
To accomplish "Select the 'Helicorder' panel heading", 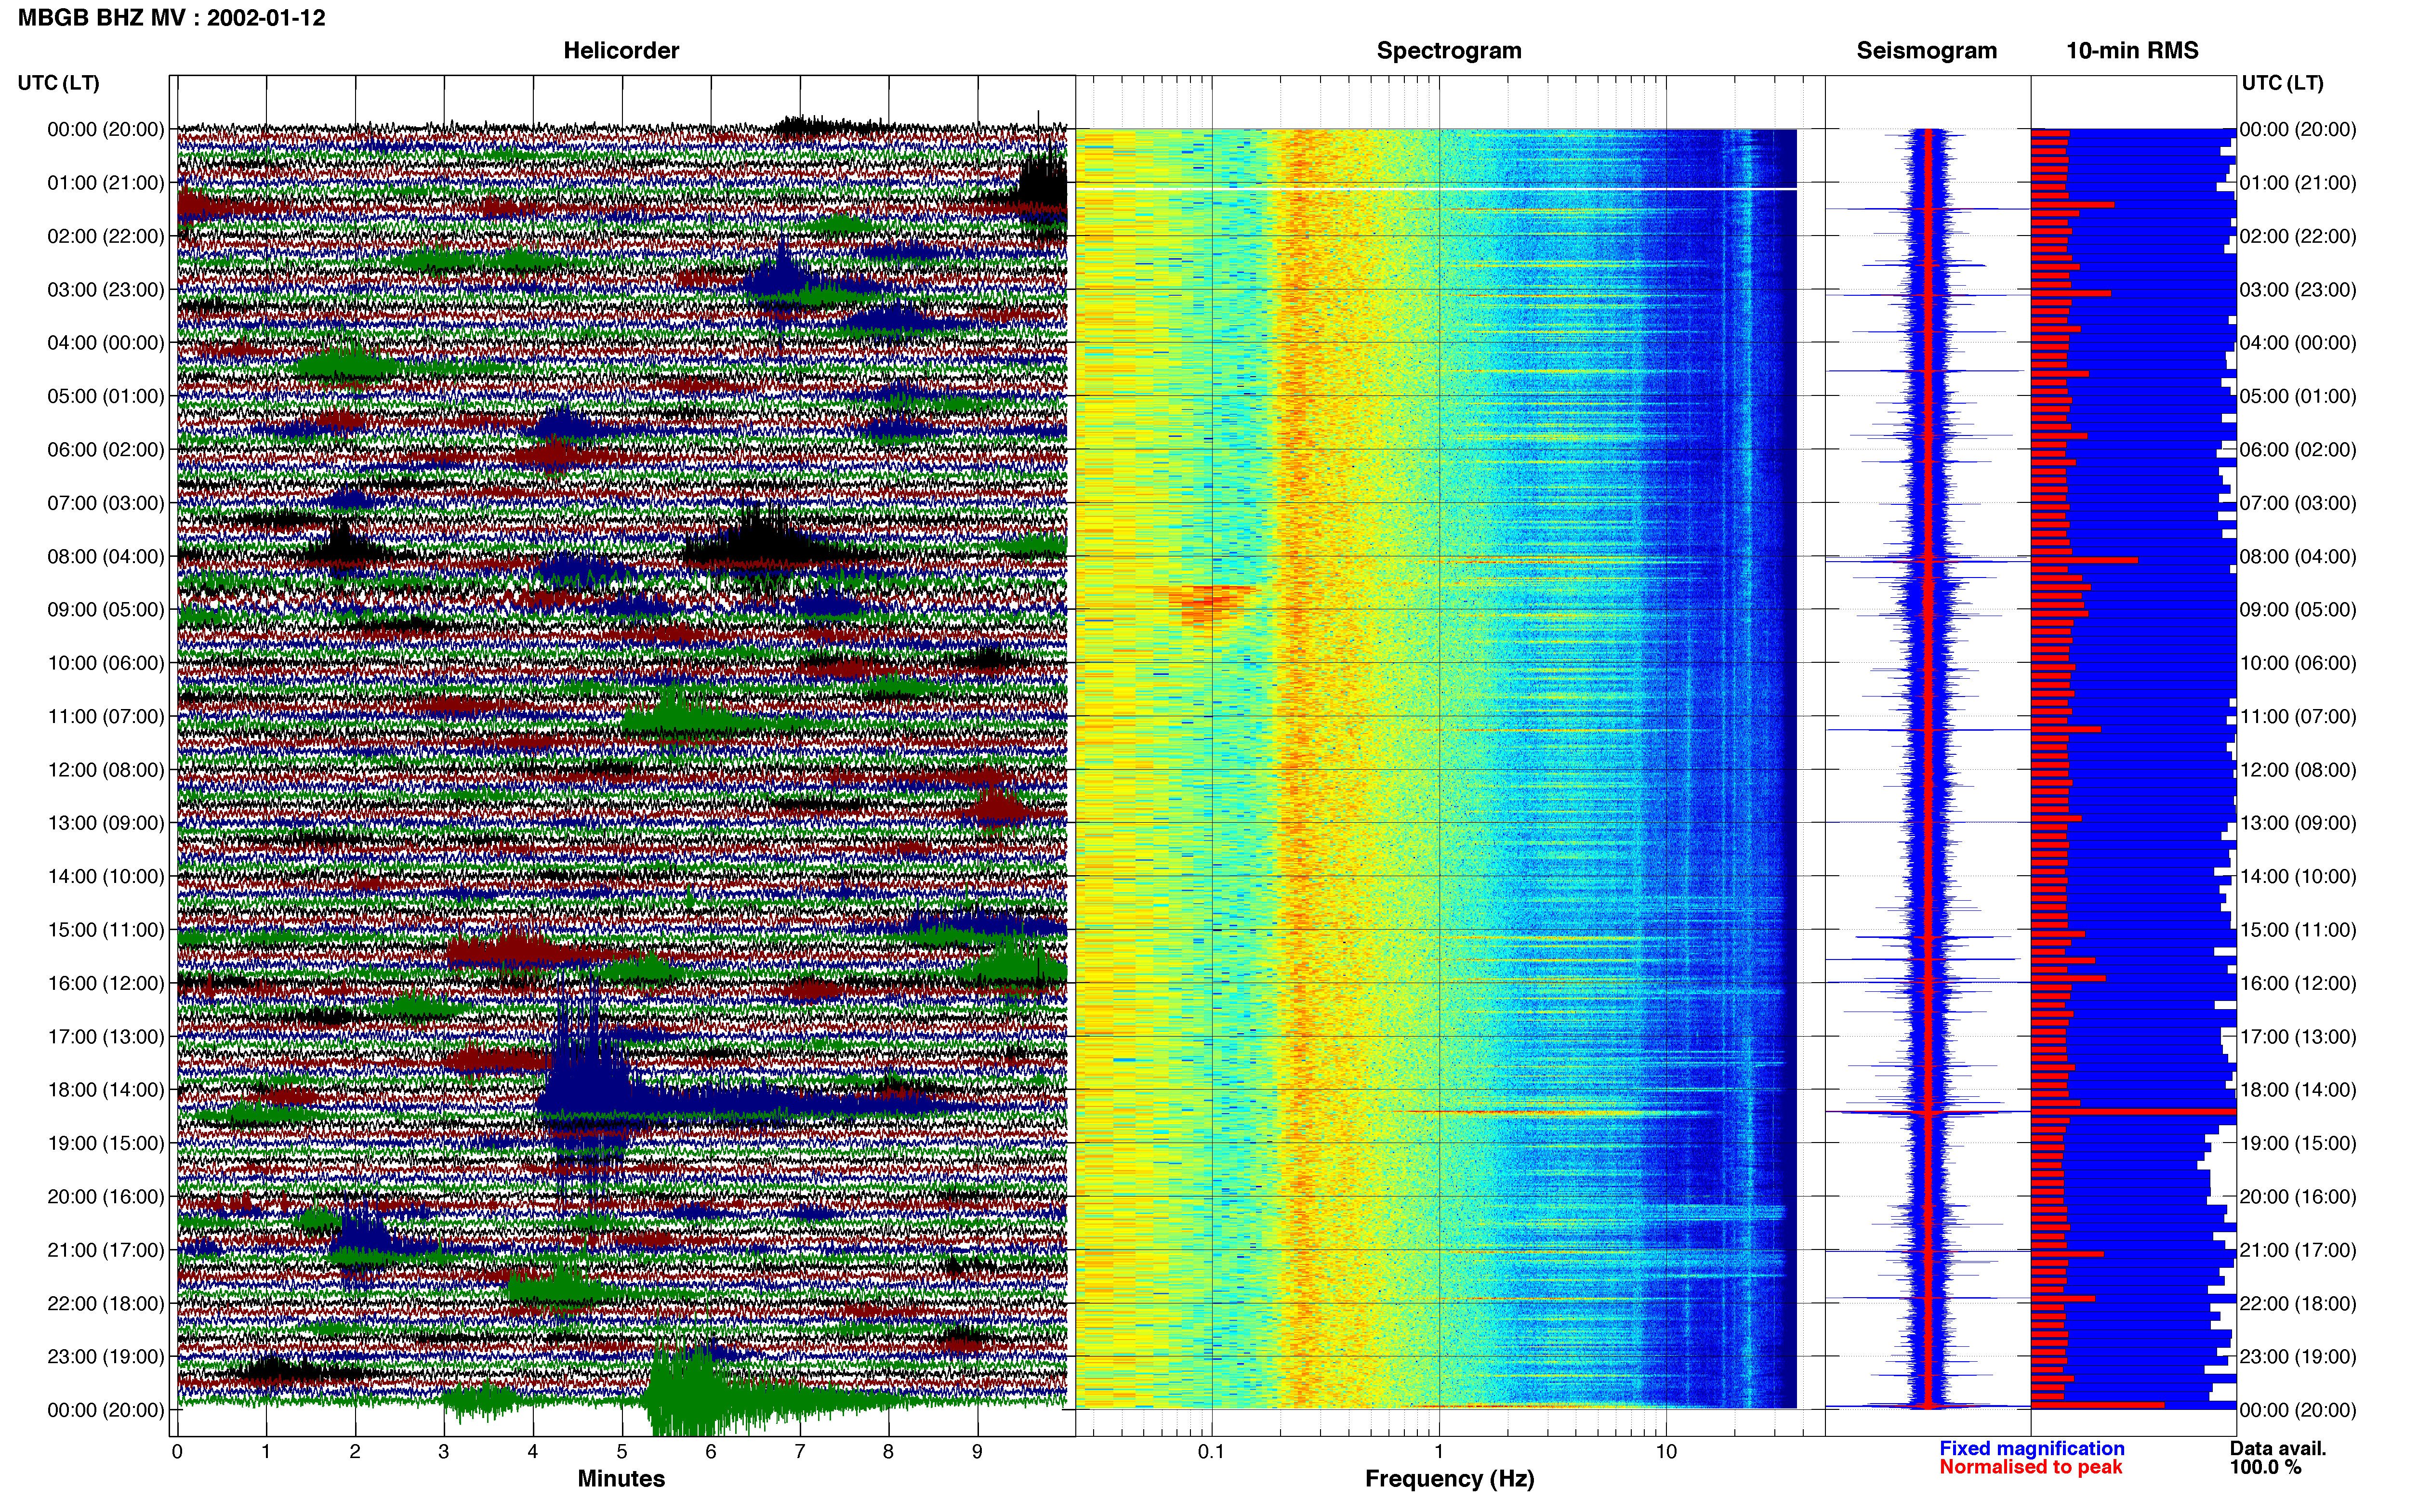I will point(620,50).
